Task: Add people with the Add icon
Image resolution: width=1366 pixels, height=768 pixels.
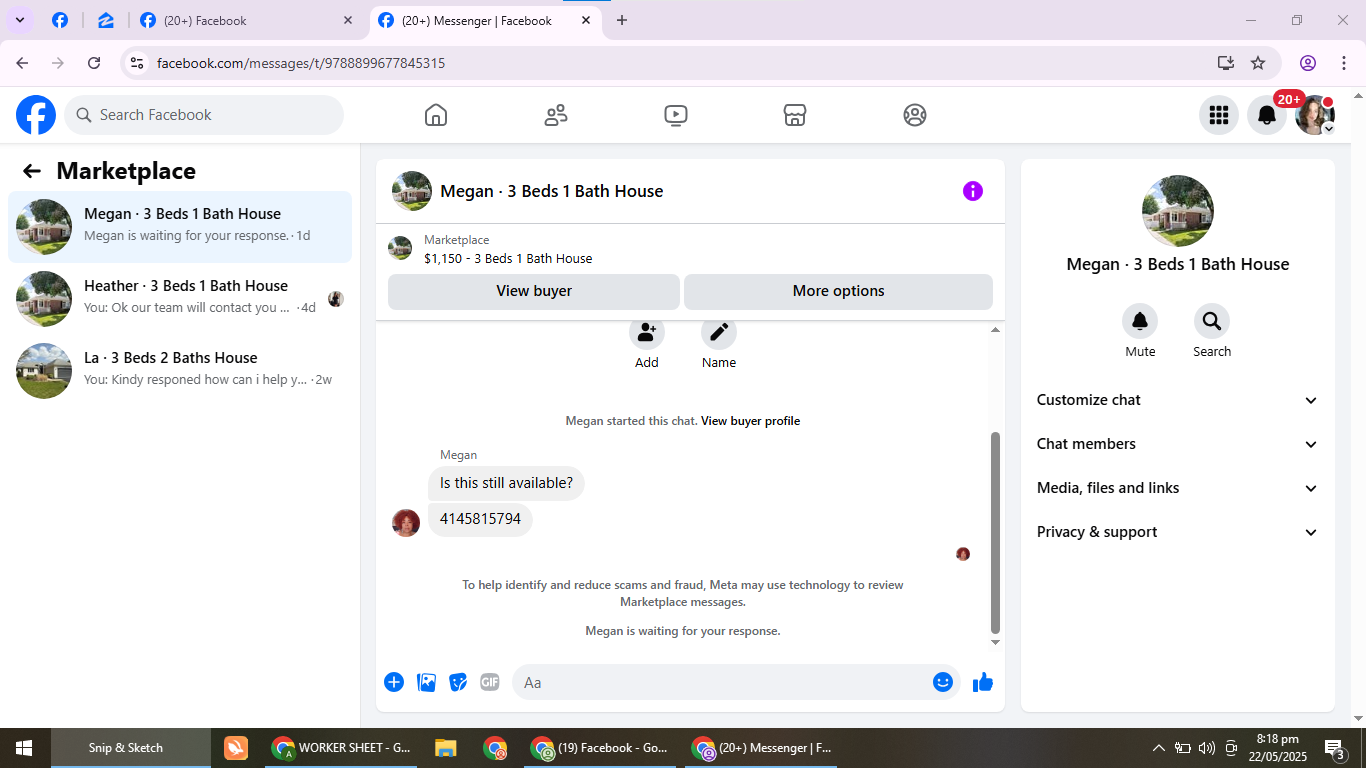Action: coord(647,331)
